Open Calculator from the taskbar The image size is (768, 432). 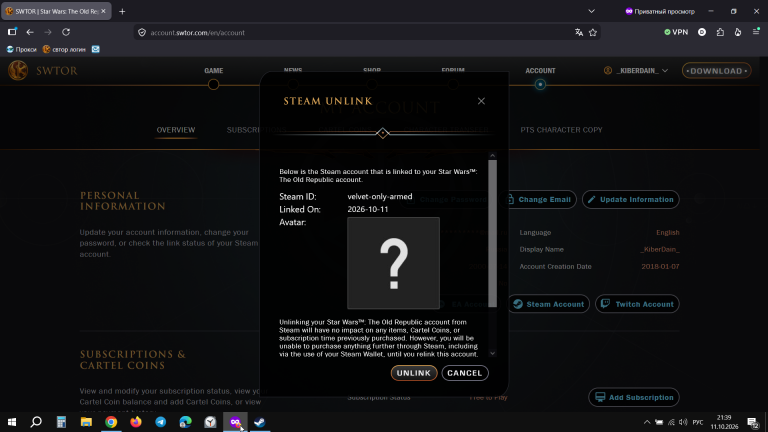pos(61,422)
